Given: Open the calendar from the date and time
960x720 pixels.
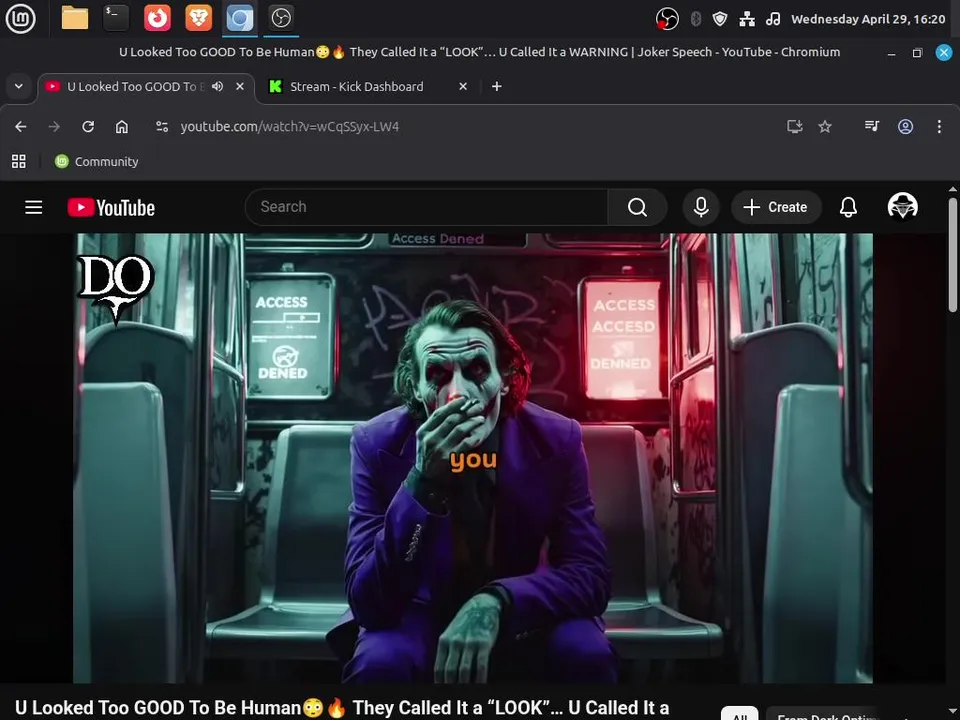Looking at the screenshot, I should coord(868,19).
